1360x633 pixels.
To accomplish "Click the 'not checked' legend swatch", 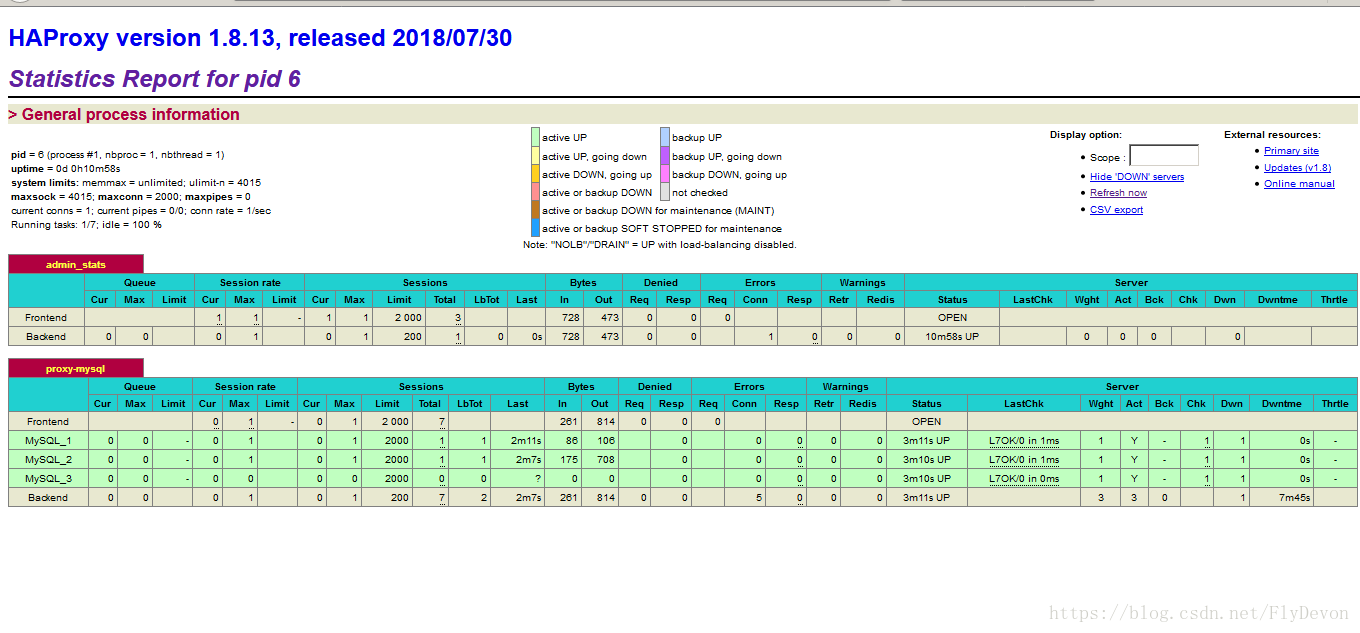I will click(664, 192).
